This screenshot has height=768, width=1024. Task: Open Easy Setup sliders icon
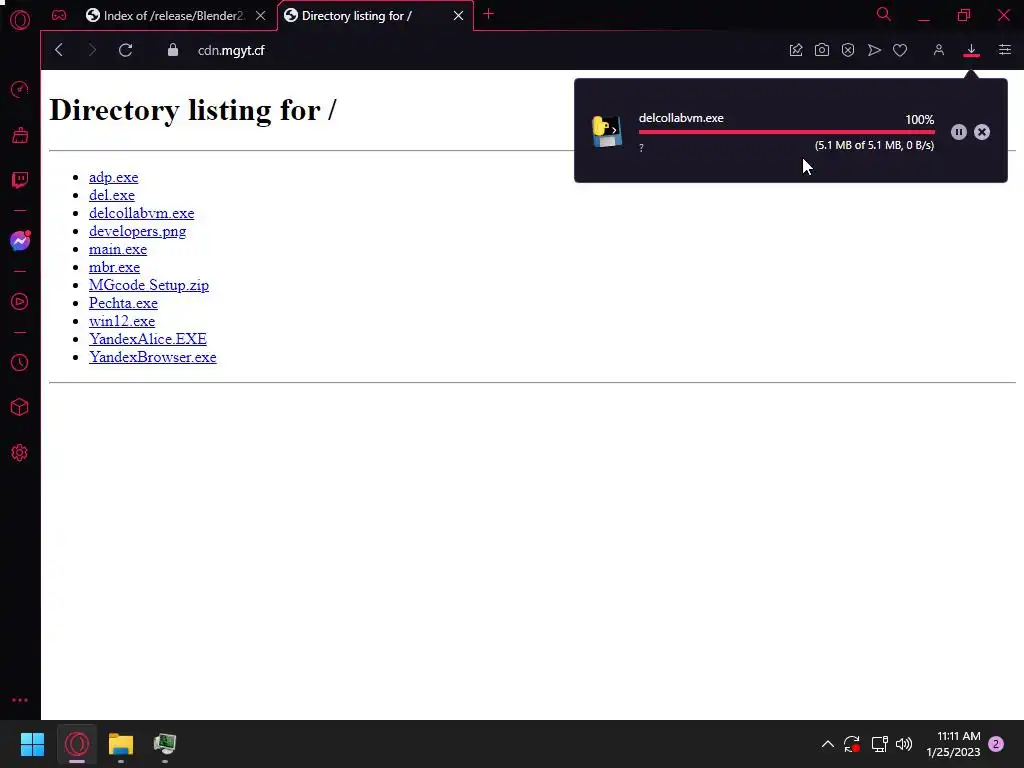point(1004,50)
